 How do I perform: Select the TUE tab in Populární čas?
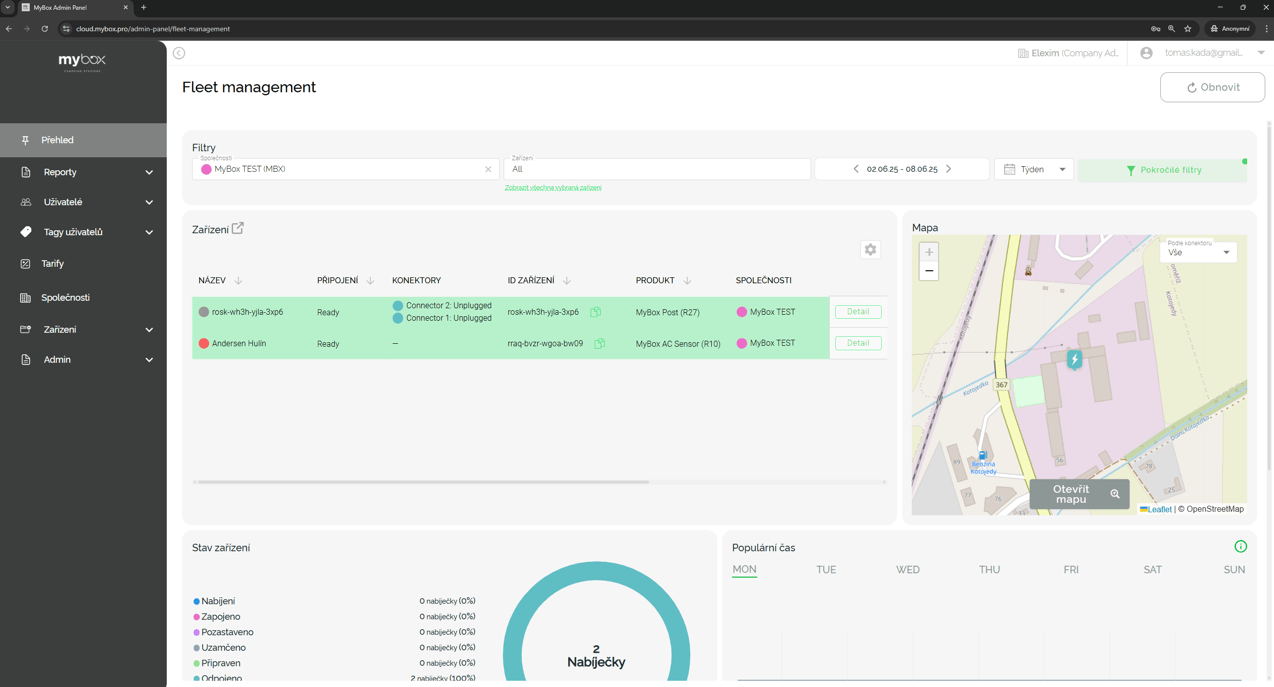pyautogui.click(x=826, y=570)
